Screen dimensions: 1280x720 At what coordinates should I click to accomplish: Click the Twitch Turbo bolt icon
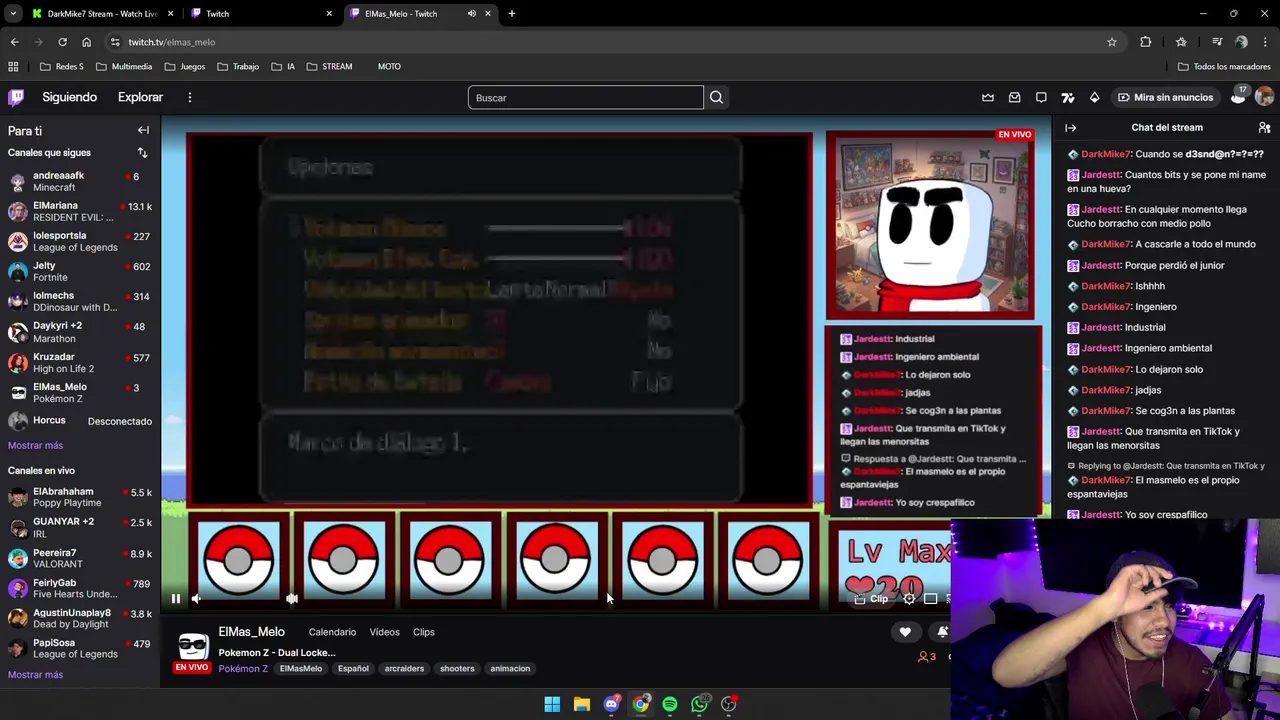(x=1067, y=97)
